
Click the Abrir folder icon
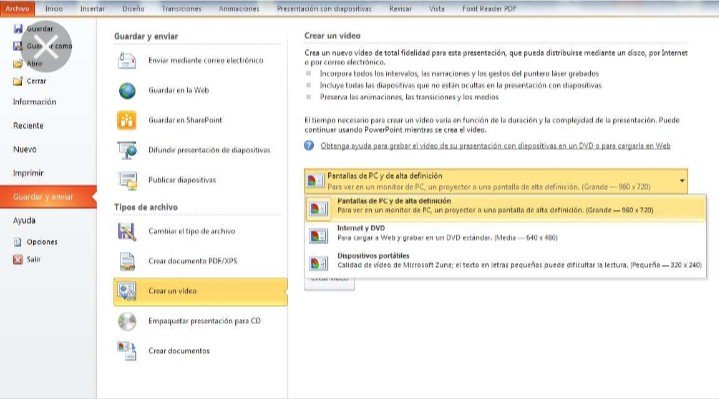[x=18, y=64]
